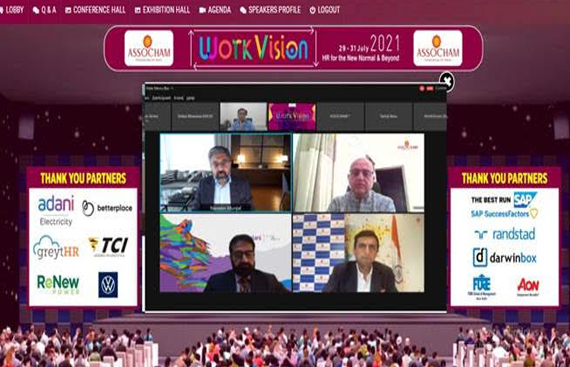Viewport: 570px width, 367px height.
Task: Open the Q & A section
Action: [45, 10]
